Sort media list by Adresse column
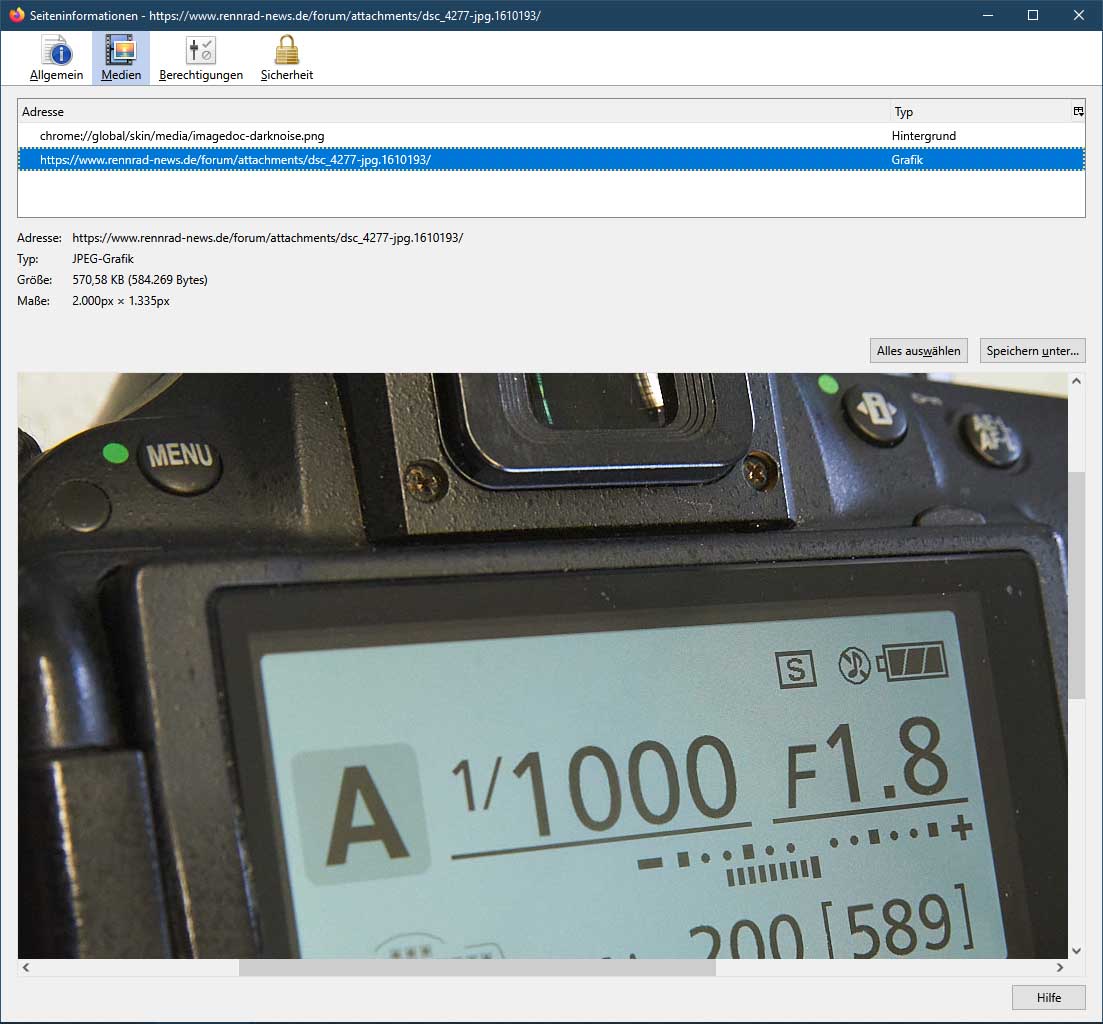 pos(450,112)
